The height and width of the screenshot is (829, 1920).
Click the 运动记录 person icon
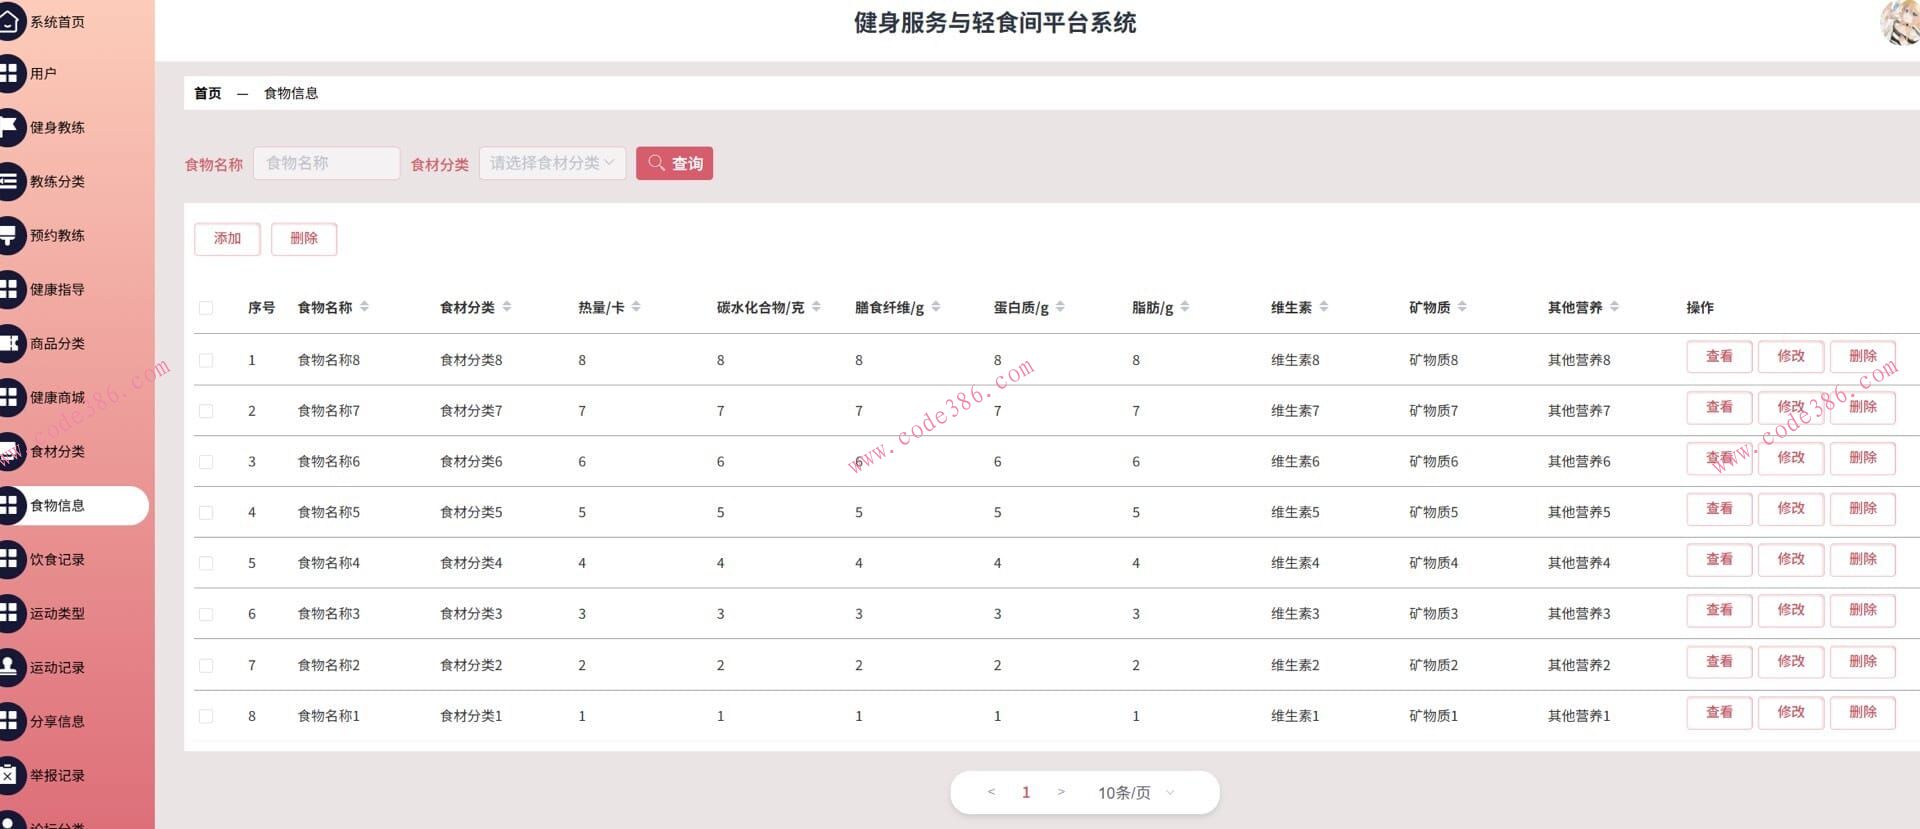[x=8, y=667]
